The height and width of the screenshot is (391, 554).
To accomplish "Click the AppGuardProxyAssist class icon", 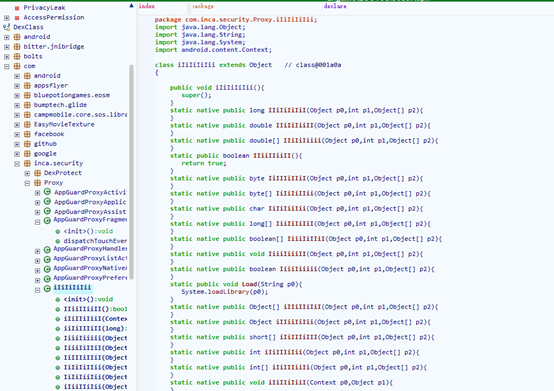I will 47,211.
